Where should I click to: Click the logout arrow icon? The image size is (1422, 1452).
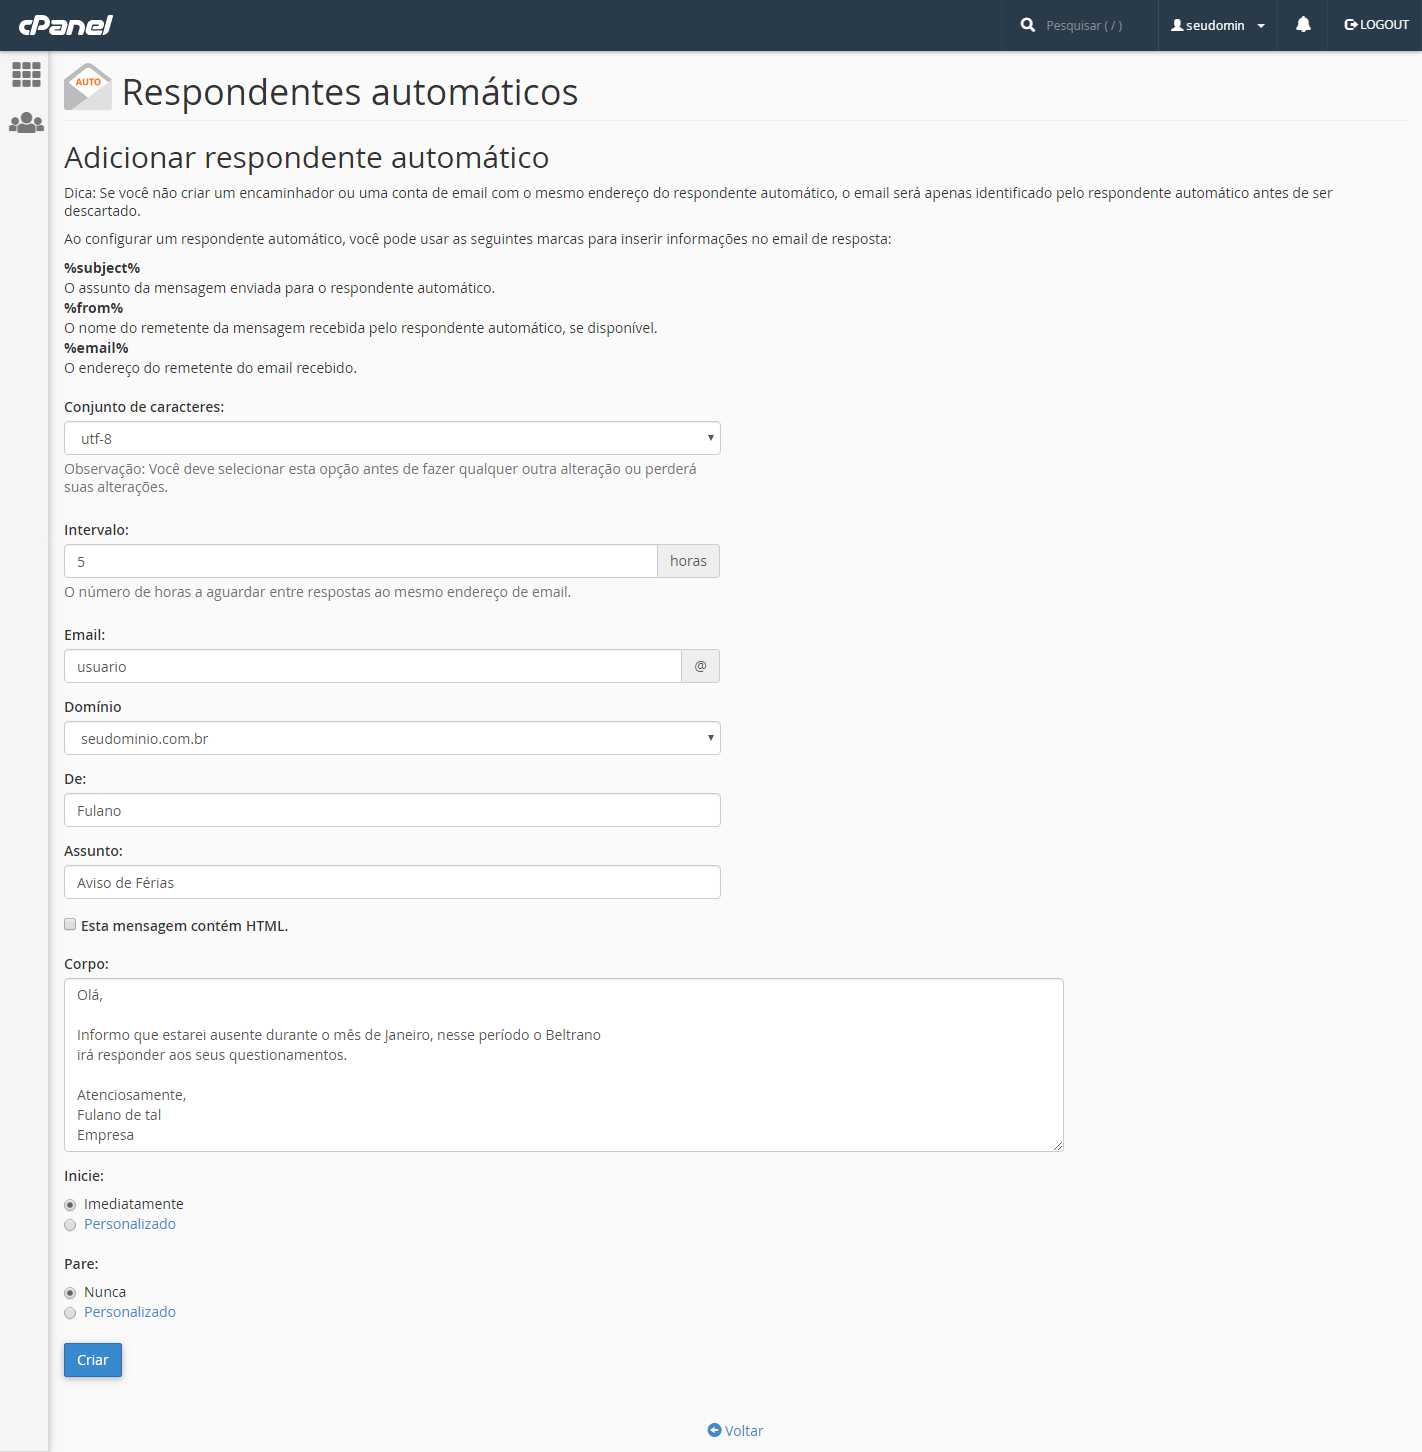click(x=1351, y=25)
